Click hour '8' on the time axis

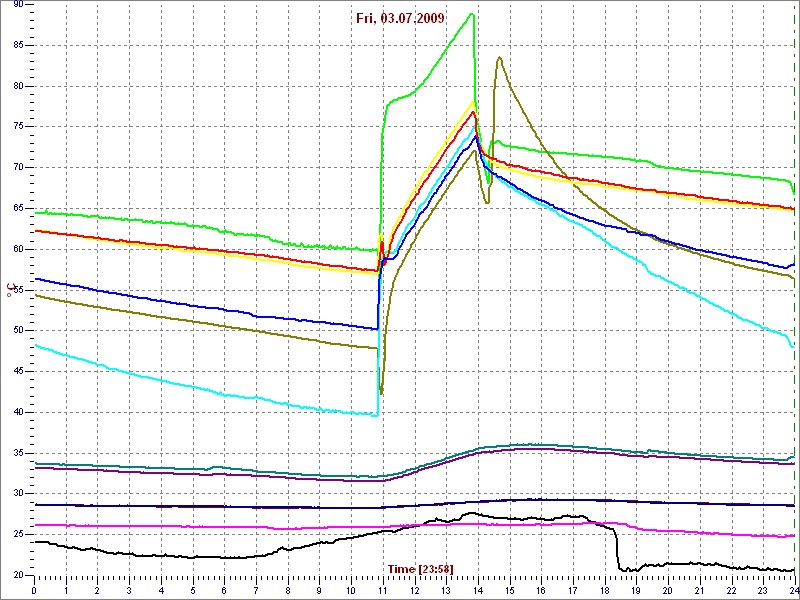(288, 589)
